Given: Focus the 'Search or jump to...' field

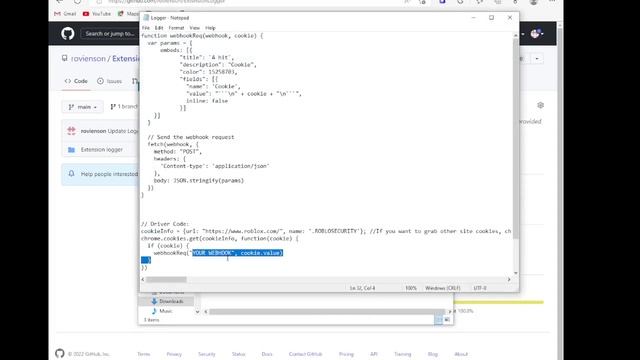Looking at the screenshot, I should tap(109, 33).
